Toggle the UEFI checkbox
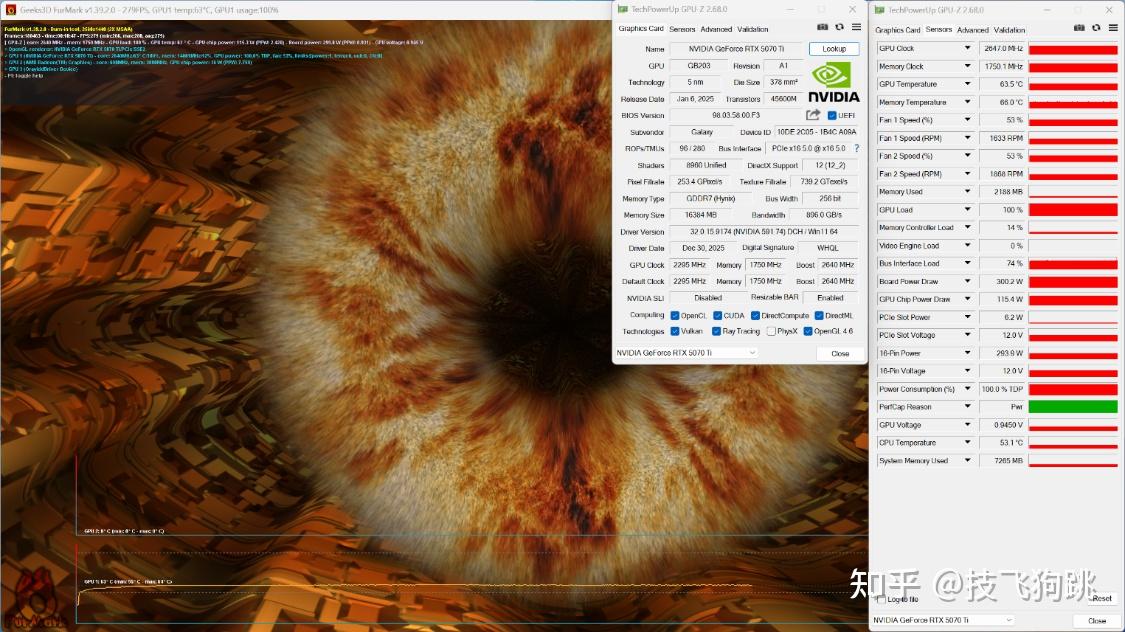Image resolution: width=1125 pixels, height=632 pixels. pos(832,115)
